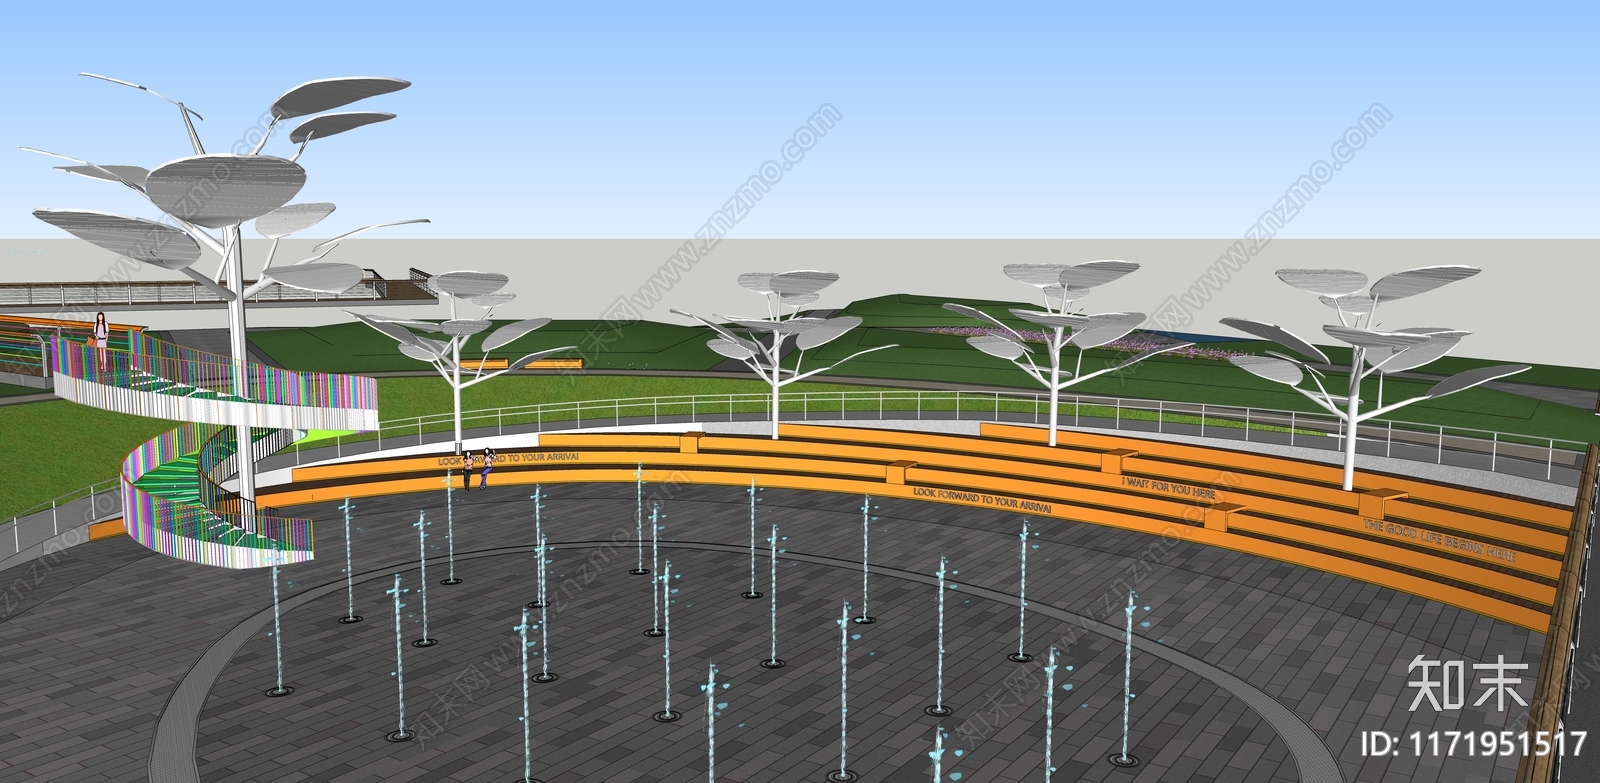Click the "I WAIT FOR YOU HERE" bench lettering

coord(1169,487)
